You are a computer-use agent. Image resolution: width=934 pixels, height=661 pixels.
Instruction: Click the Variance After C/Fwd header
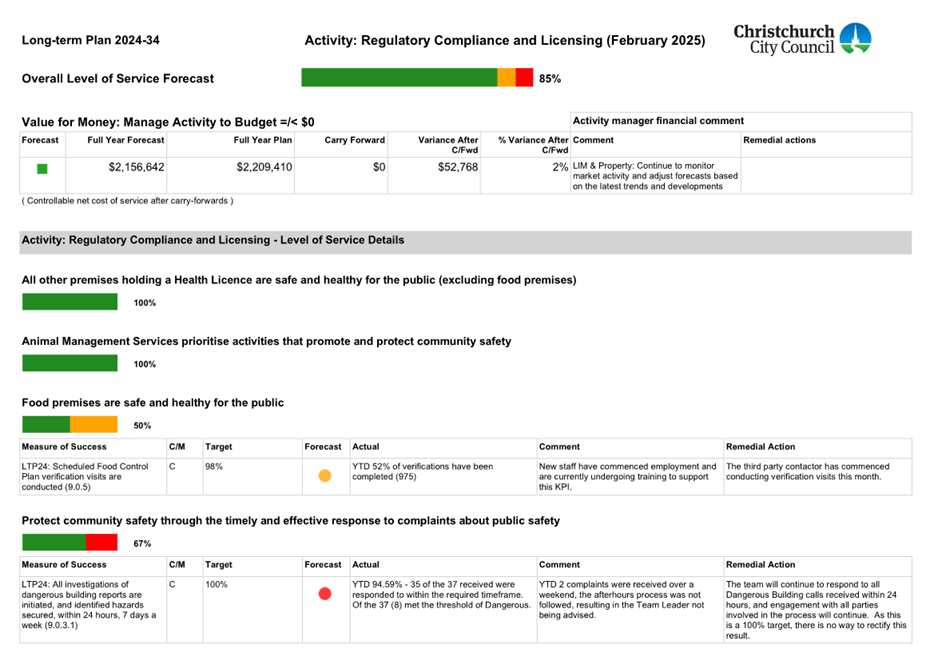point(448,145)
